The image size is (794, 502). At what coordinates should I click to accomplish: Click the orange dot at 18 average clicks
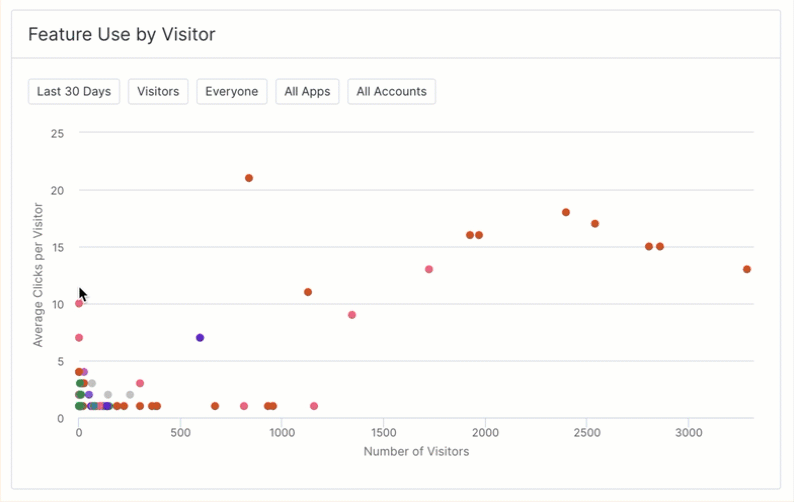(566, 212)
